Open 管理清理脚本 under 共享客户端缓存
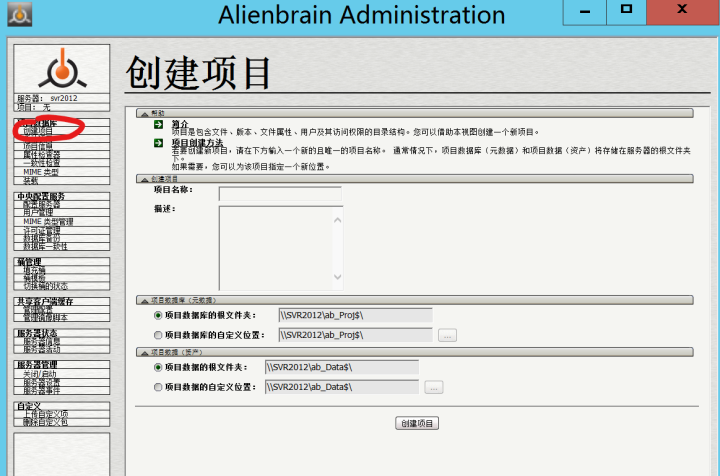This screenshot has width=720, height=476. tap(45, 318)
